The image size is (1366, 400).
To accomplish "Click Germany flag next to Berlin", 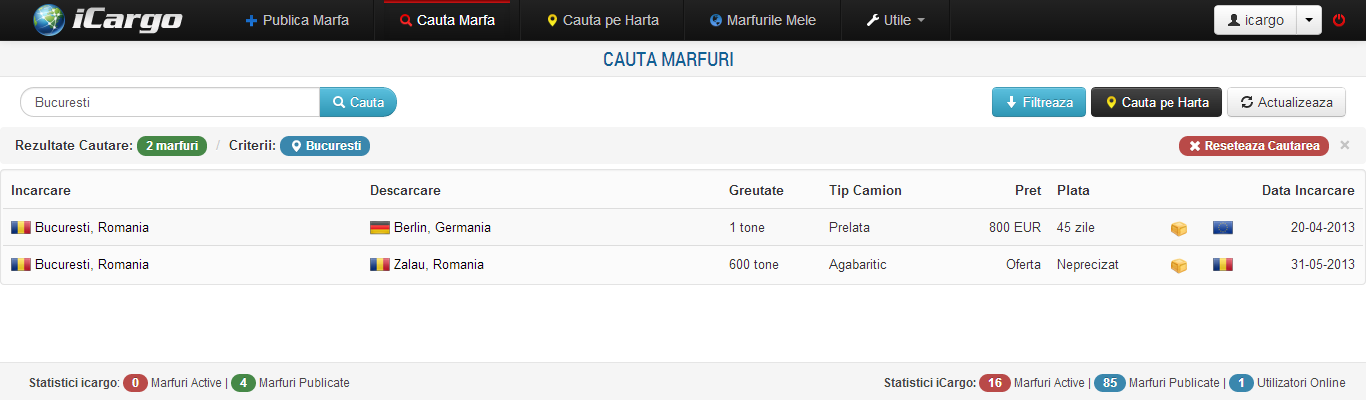I will pos(380,228).
